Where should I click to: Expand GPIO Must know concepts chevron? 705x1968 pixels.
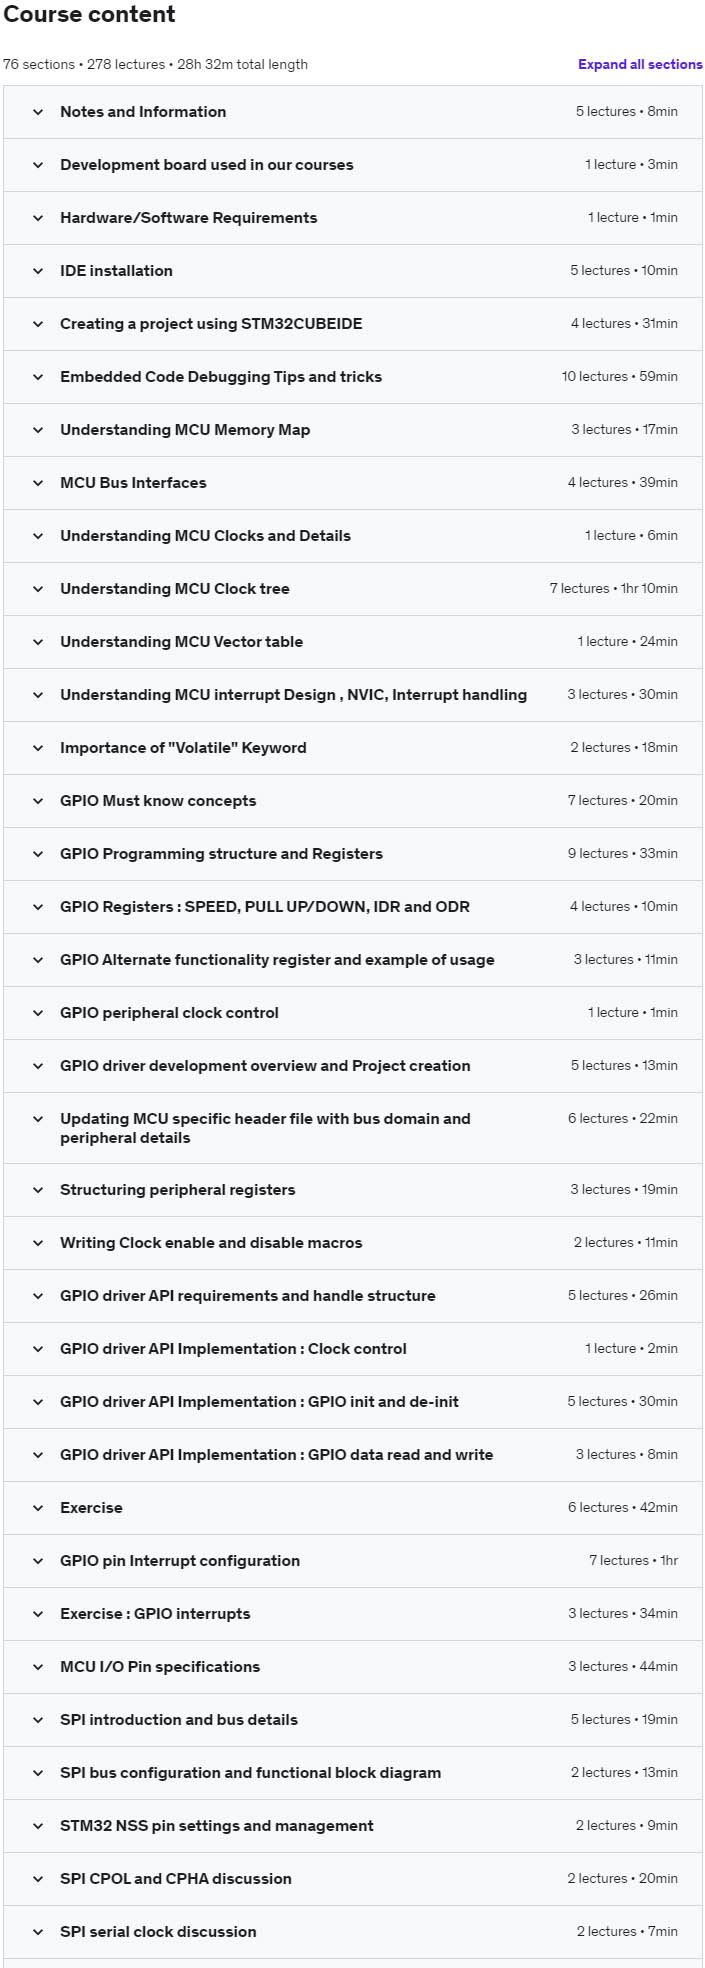(38, 801)
